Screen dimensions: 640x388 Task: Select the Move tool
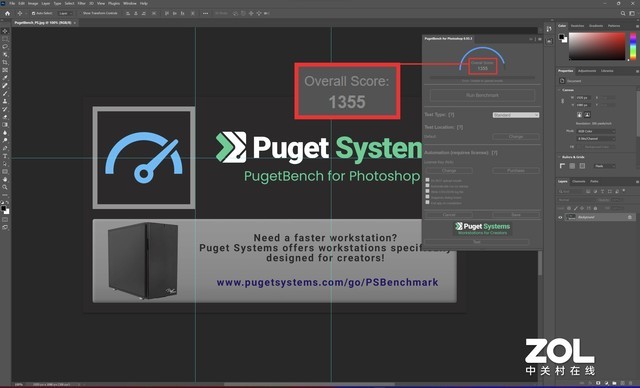tap(5, 31)
